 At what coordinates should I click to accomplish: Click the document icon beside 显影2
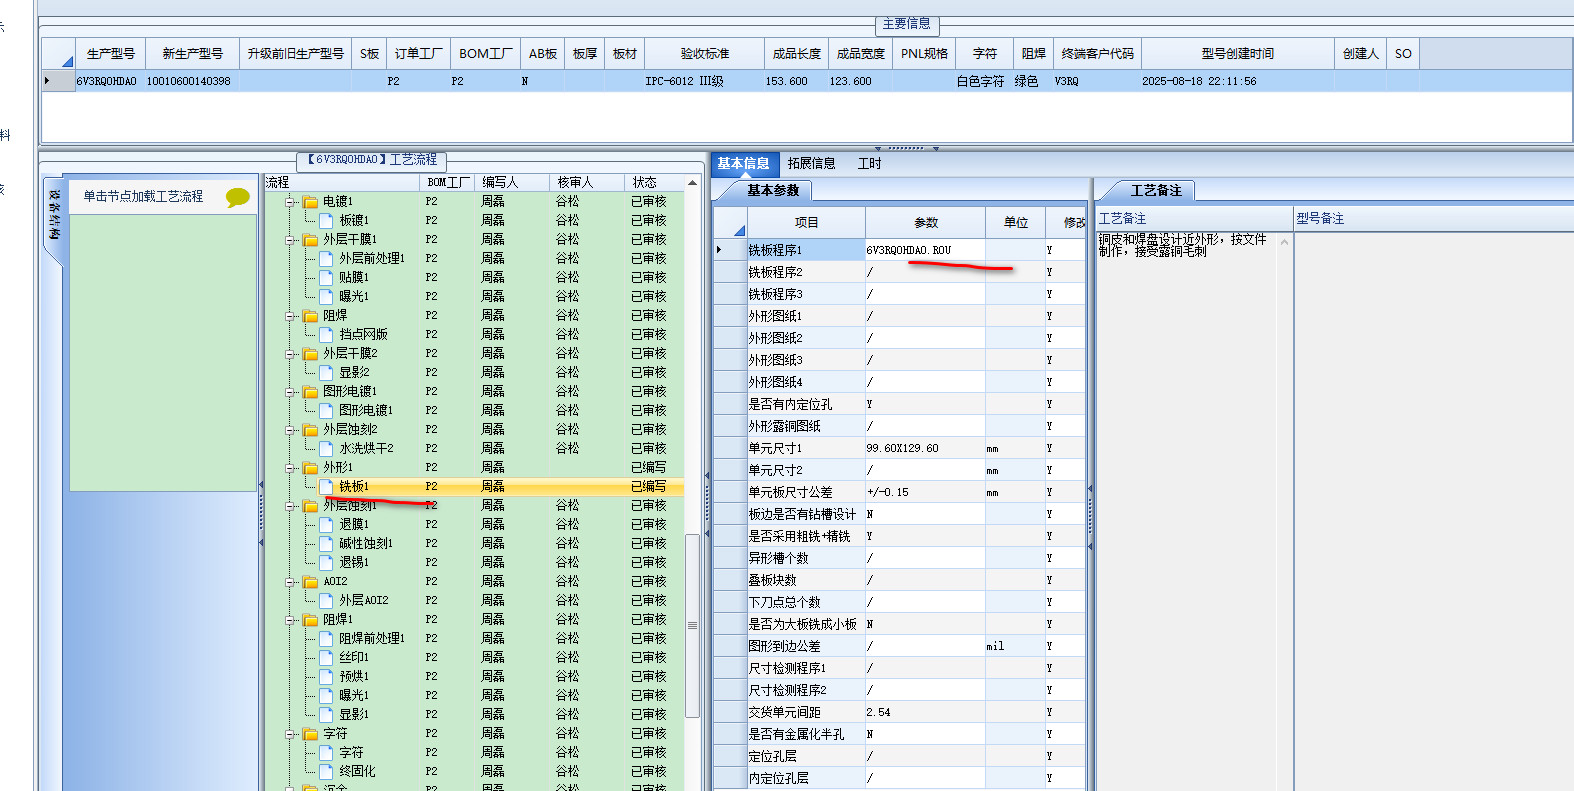(x=326, y=372)
